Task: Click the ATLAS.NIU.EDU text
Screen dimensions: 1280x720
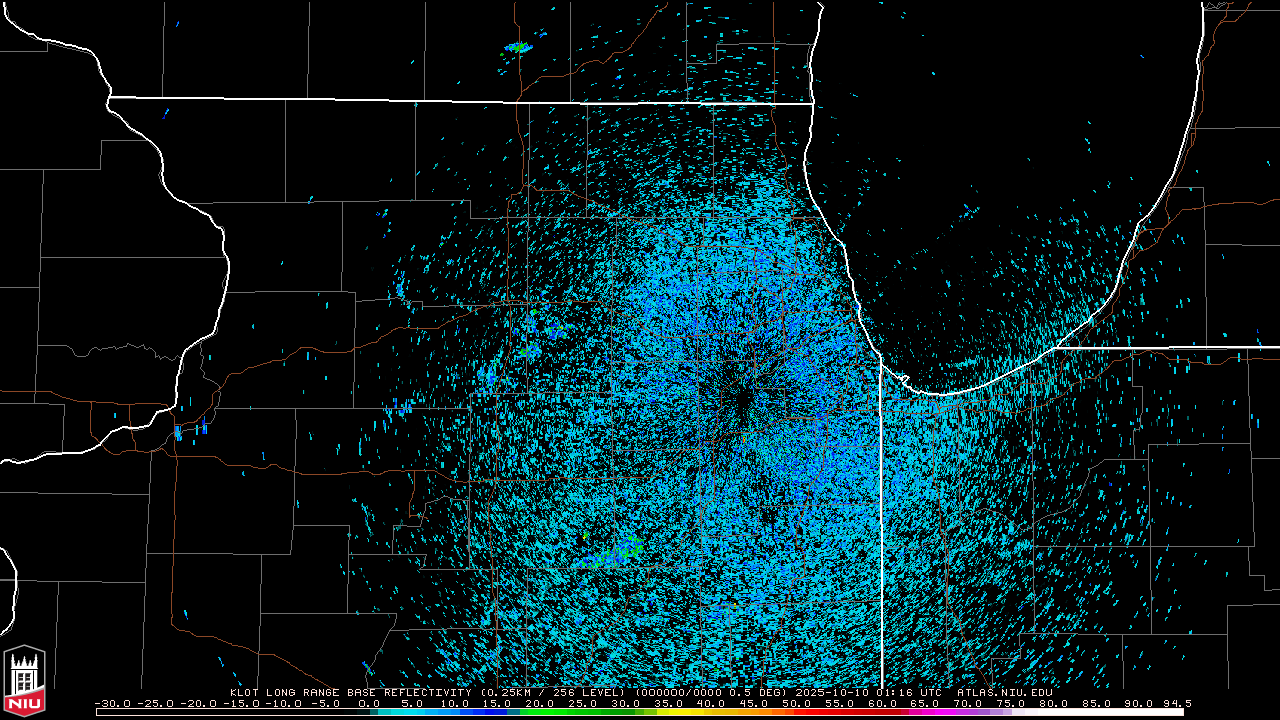Action: point(1004,692)
